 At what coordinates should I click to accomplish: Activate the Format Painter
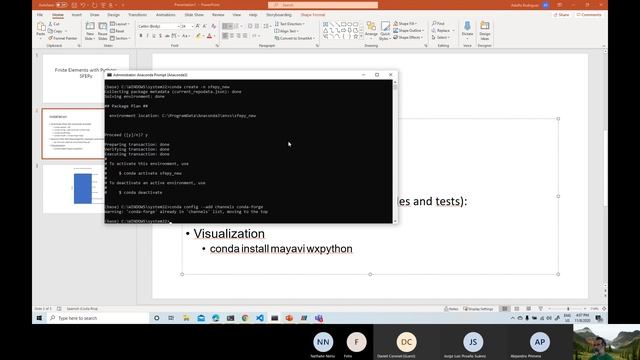(x=62, y=38)
